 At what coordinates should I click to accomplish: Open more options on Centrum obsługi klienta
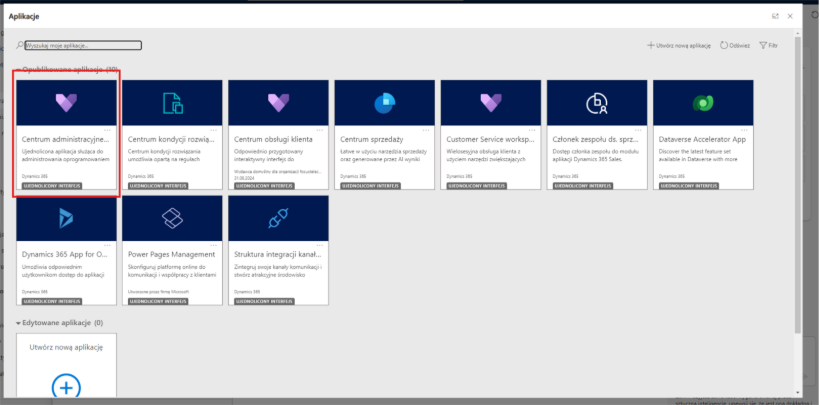point(320,130)
